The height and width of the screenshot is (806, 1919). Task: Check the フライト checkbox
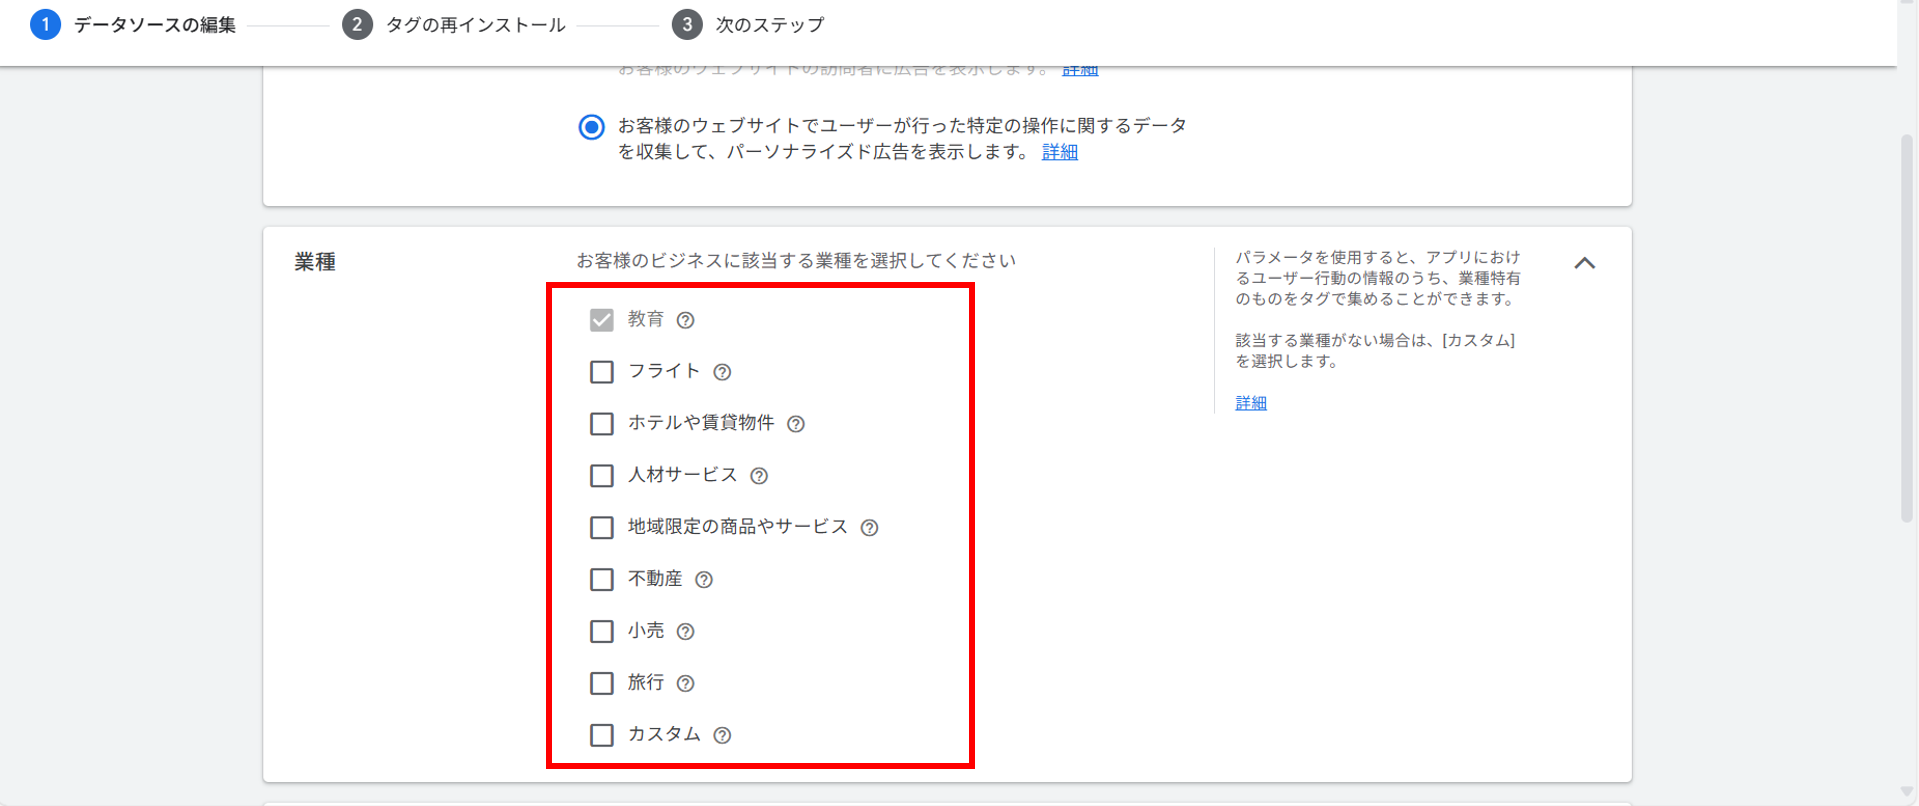click(x=602, y=372)
